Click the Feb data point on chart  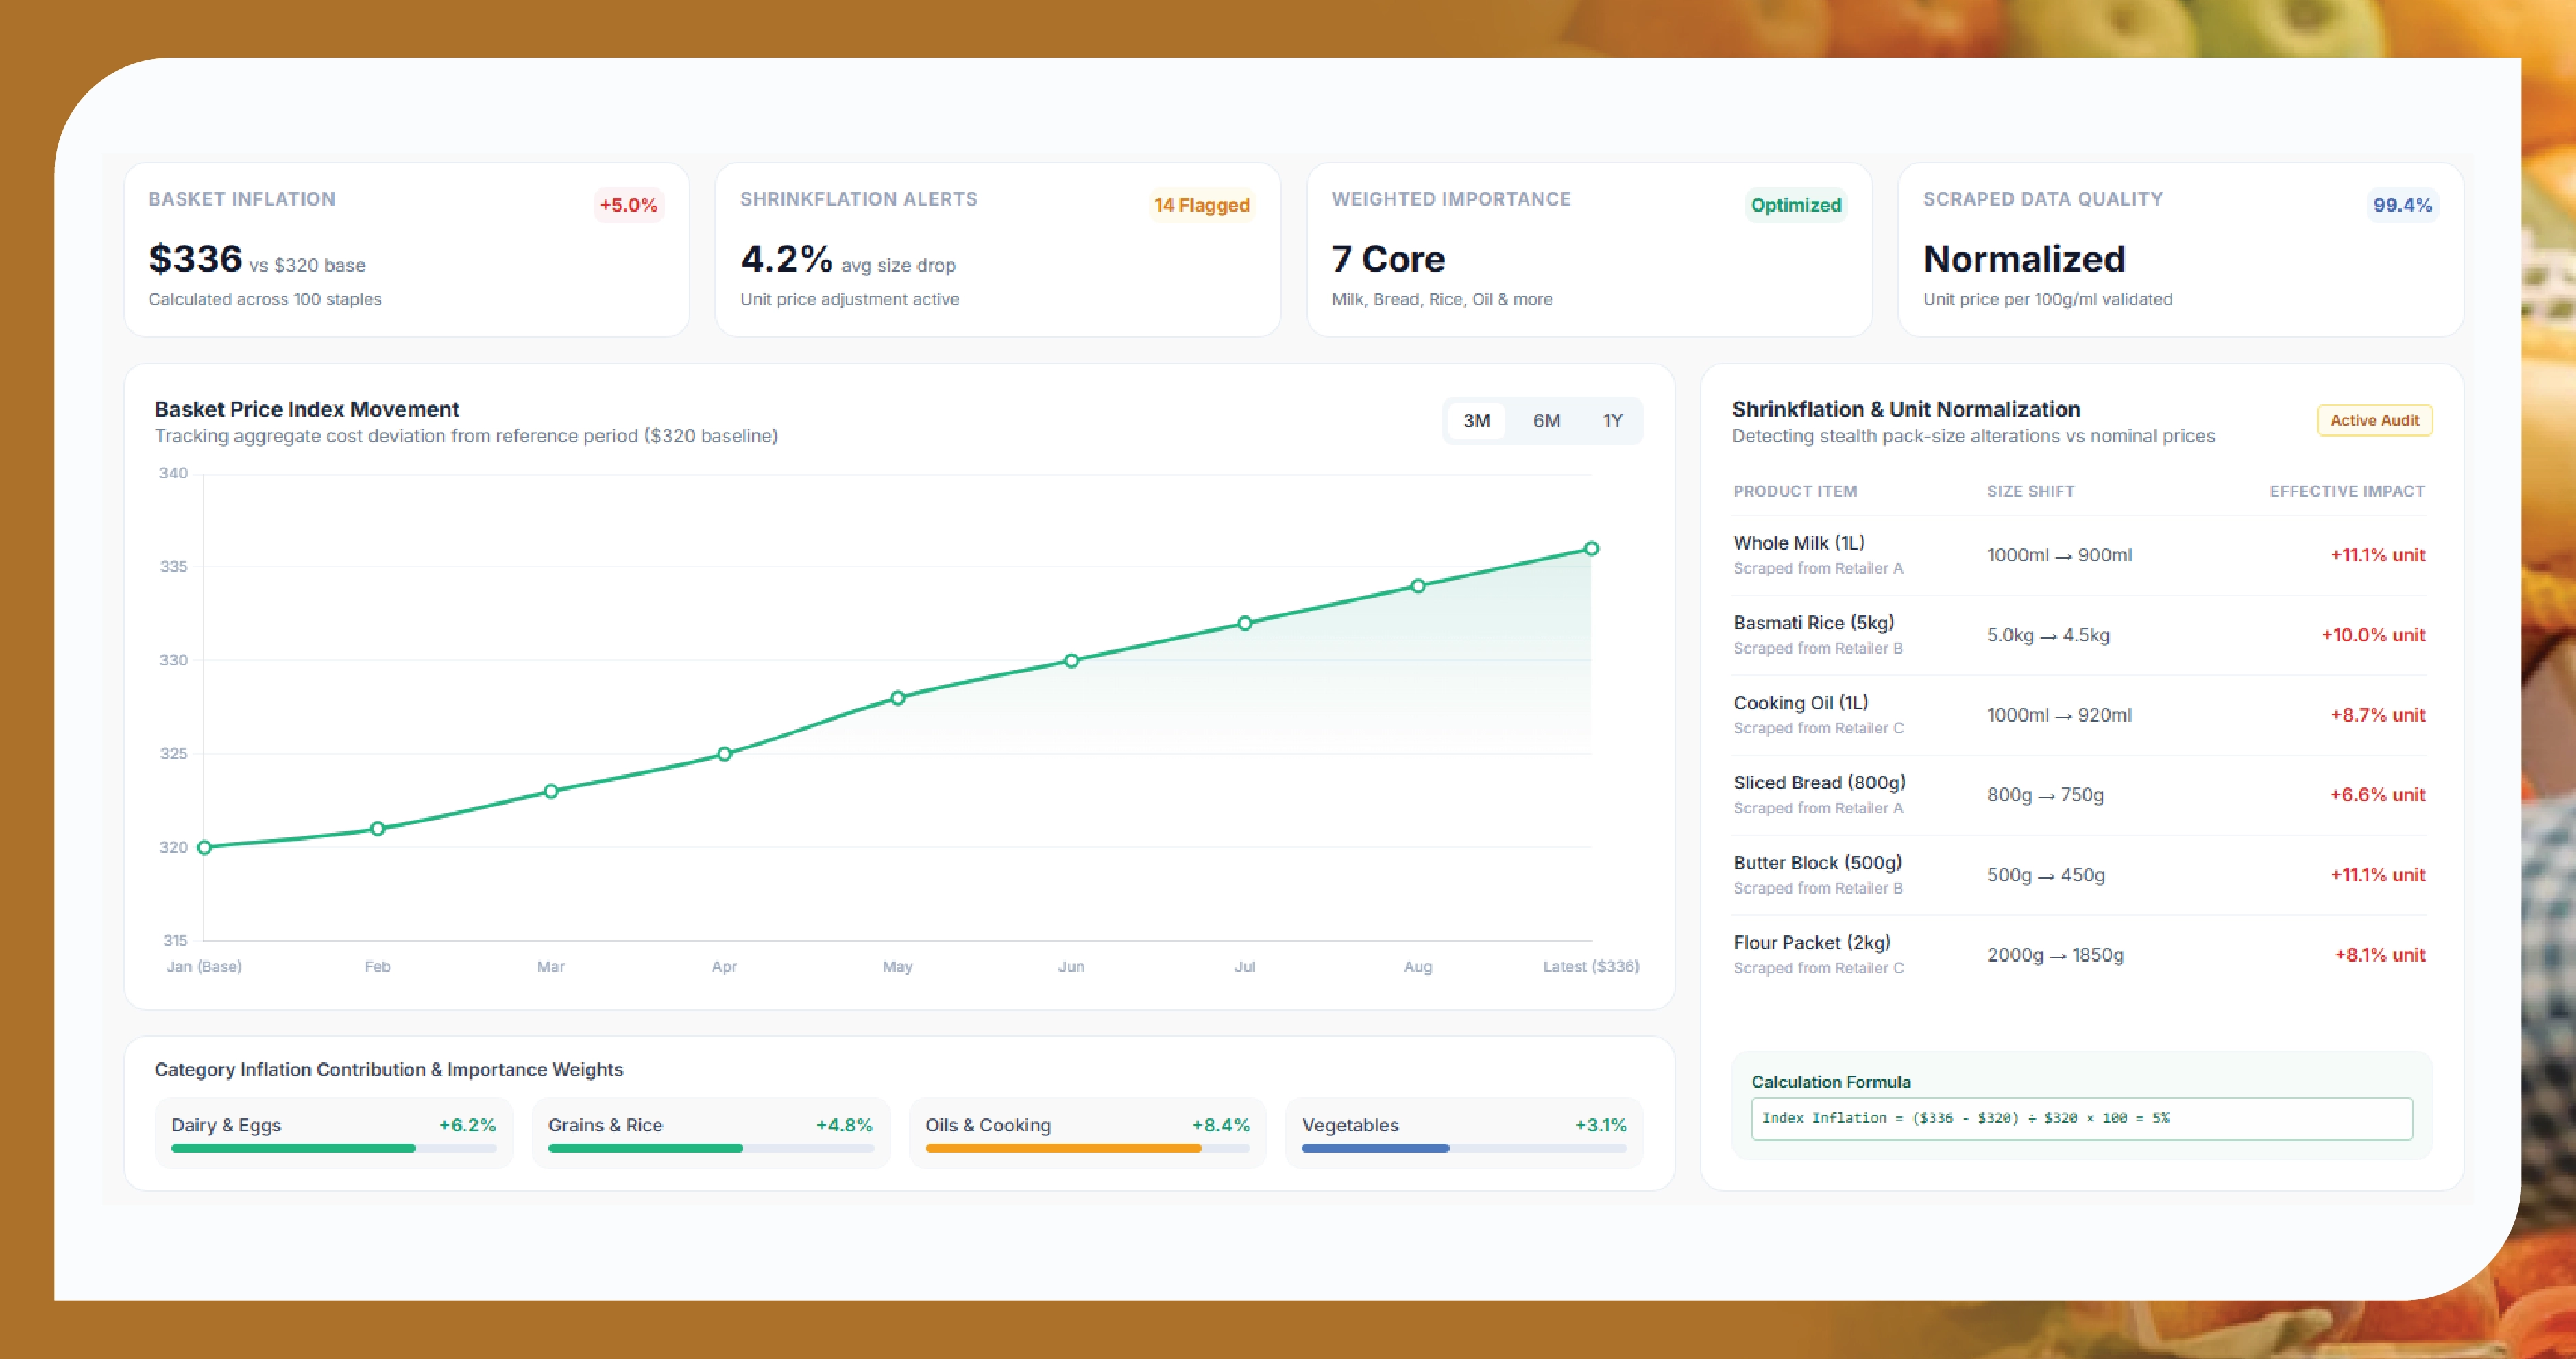[377, 829]
